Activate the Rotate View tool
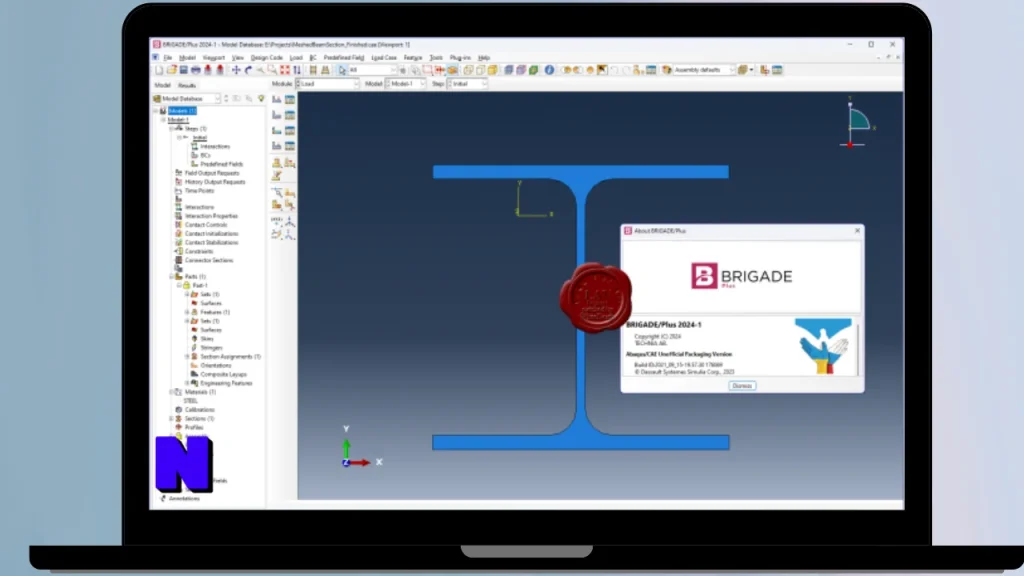Image resolution: width=1024 pixels, height=576 pixels. tap(248, 70)
